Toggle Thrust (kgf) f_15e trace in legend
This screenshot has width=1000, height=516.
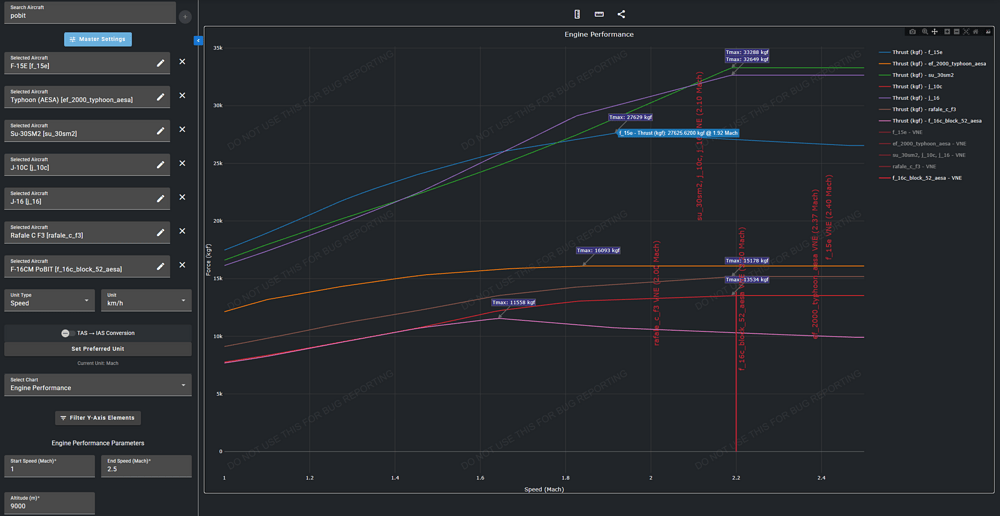[x=911, y=52]
